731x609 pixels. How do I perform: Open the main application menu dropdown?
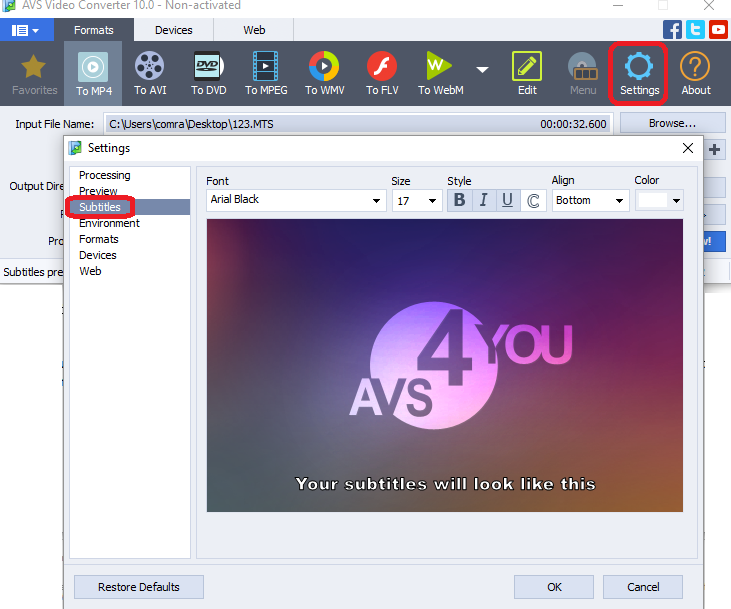click(26, 30)
